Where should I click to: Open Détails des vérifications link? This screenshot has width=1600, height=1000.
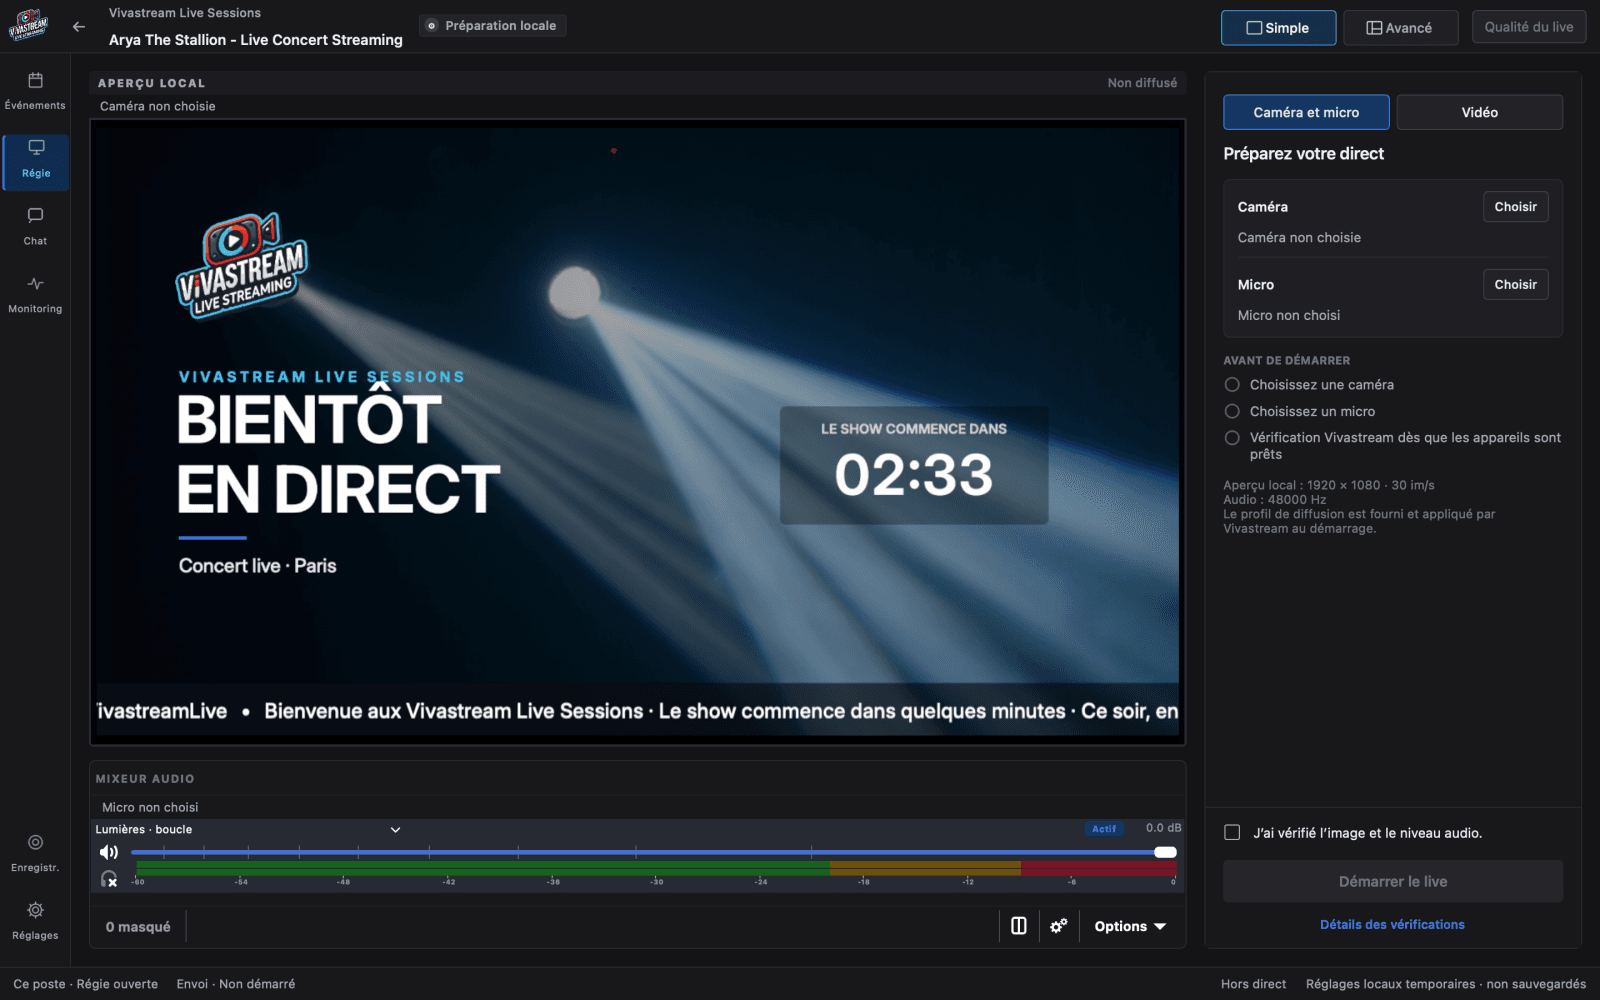click(x=1392, y=925)
